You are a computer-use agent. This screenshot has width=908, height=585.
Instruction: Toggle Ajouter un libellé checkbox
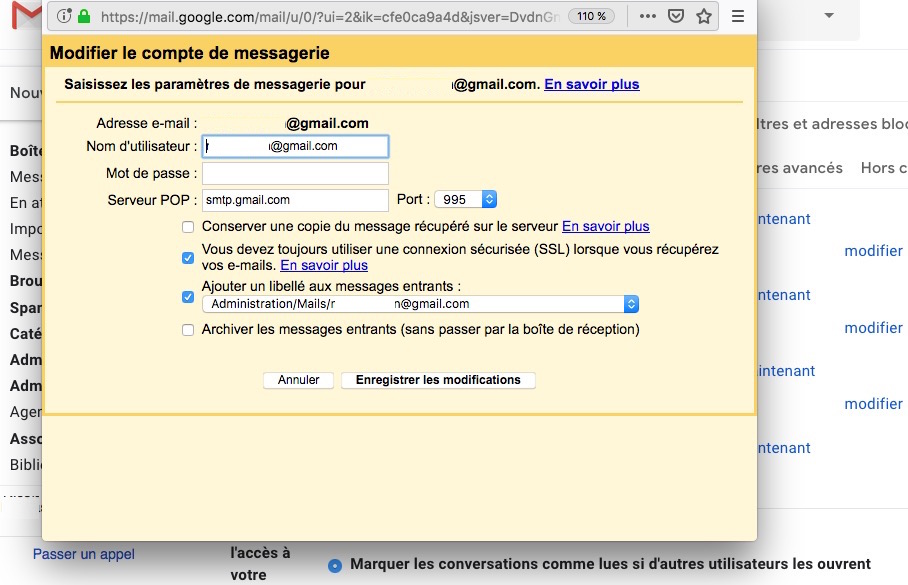188,297
